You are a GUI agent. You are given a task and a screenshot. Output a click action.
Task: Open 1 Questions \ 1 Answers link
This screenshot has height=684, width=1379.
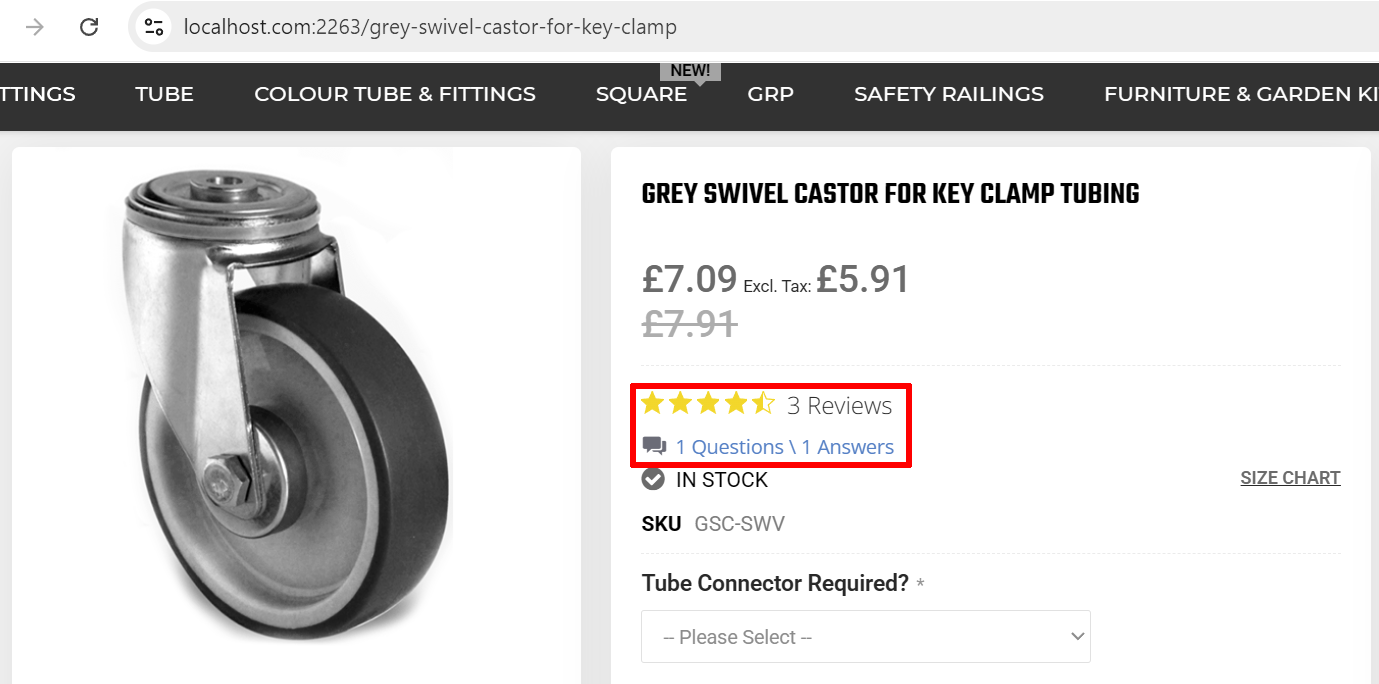[784, 447]
